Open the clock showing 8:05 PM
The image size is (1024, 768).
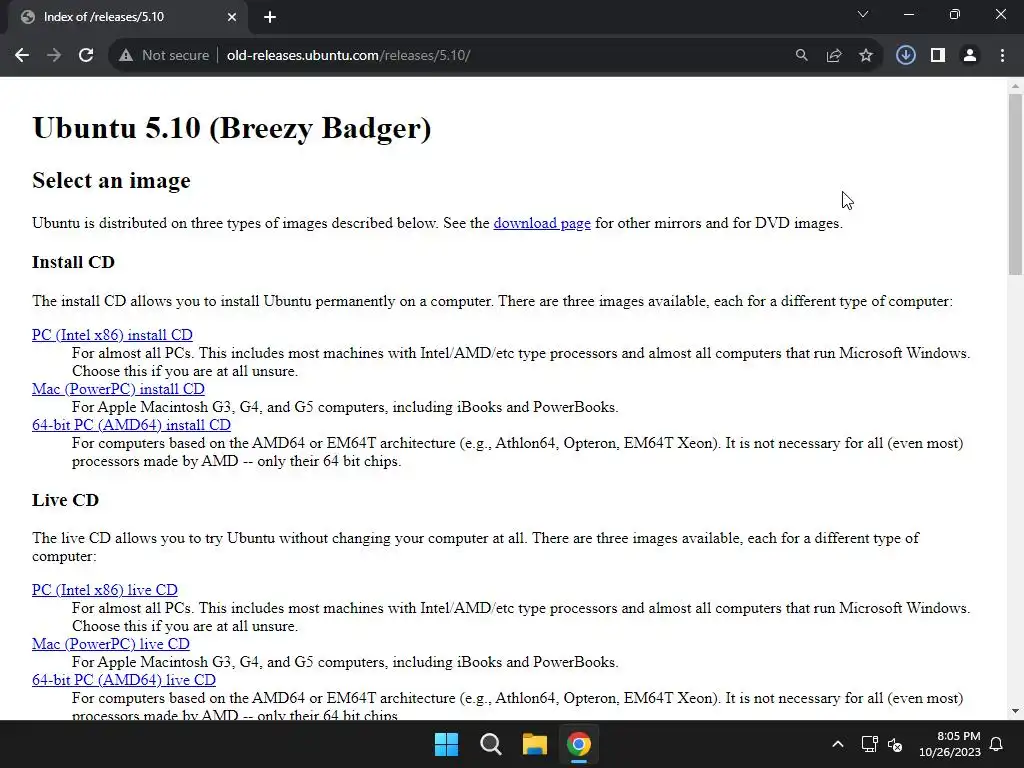pyautogui.click(x=950, y=744)
